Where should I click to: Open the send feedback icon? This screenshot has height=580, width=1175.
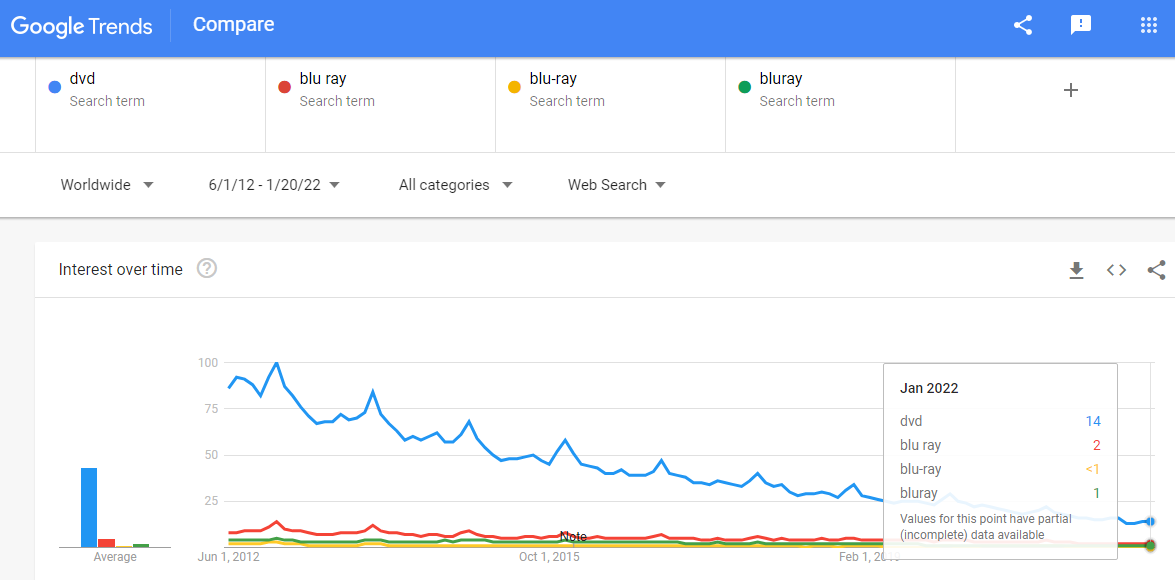tap(1081, 26)
